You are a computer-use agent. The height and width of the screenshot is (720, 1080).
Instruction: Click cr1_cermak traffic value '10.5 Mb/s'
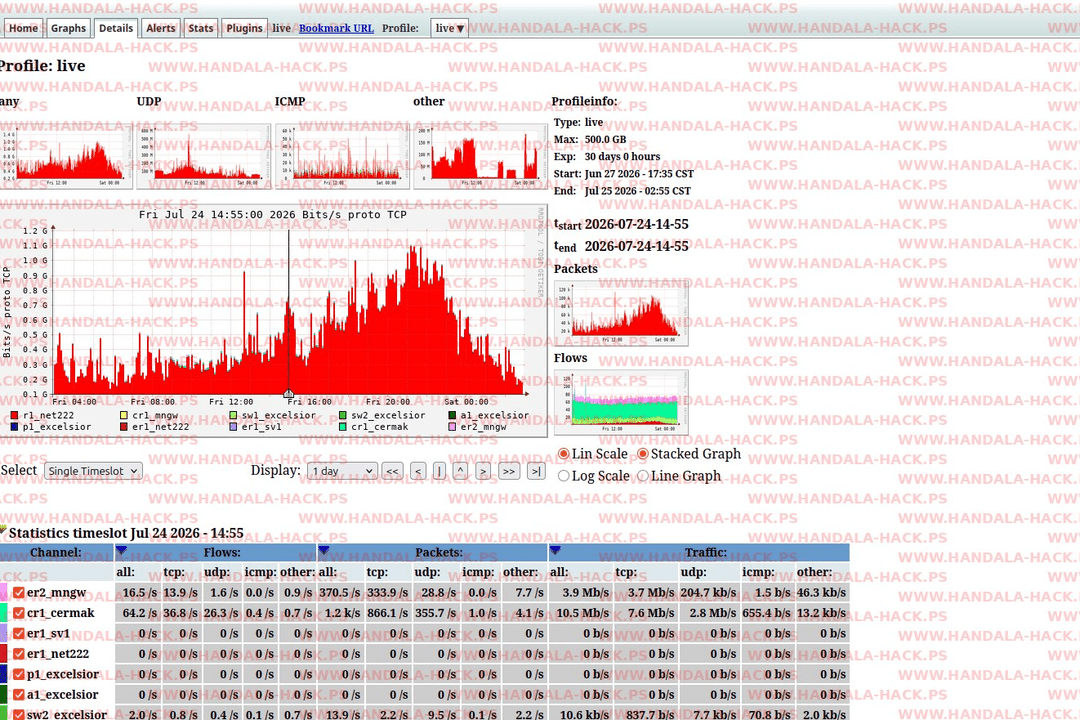(583, 613)
